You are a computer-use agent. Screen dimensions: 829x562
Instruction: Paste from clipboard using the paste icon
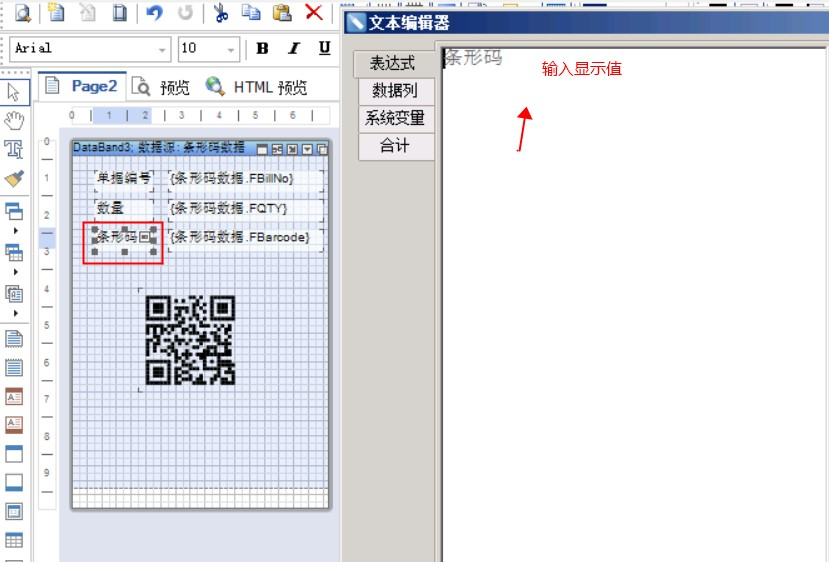282,12
